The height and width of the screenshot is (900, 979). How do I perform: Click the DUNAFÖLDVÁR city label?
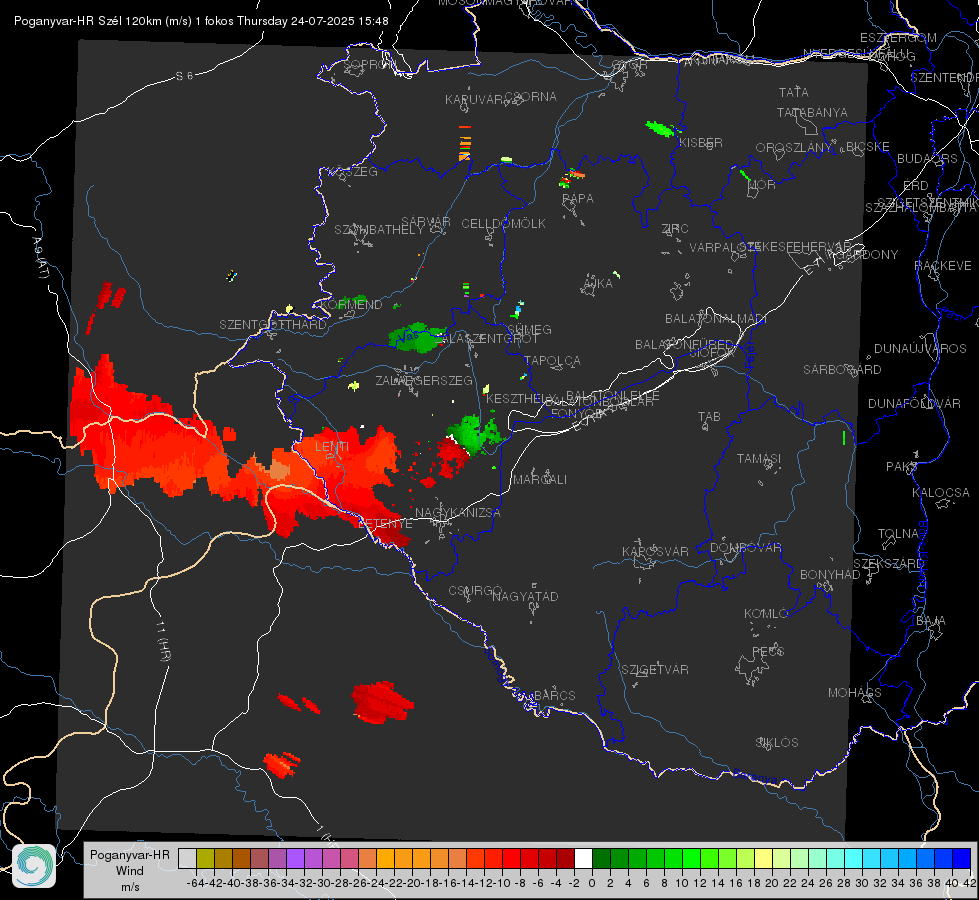[914, 403]
